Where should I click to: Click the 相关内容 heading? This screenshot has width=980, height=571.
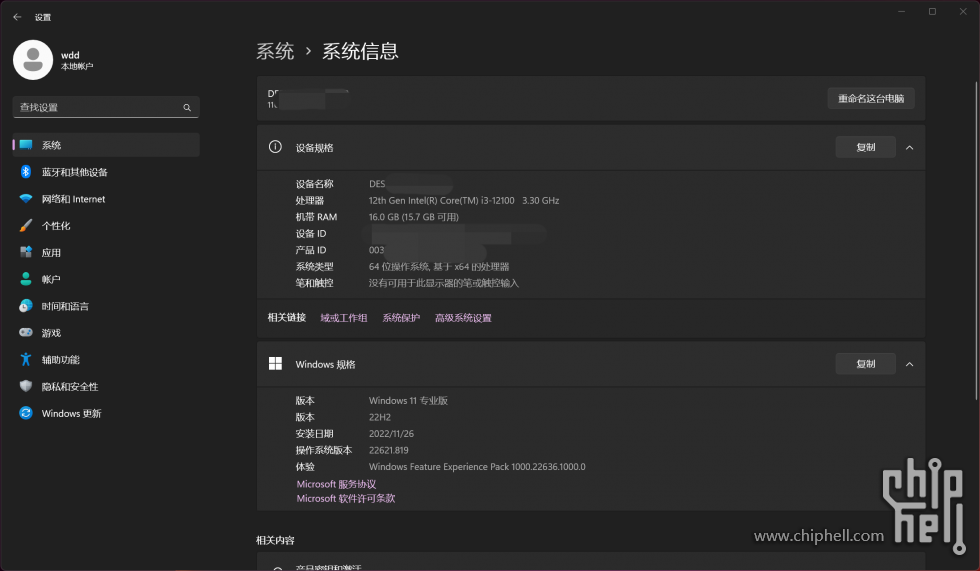click(275, 540)
